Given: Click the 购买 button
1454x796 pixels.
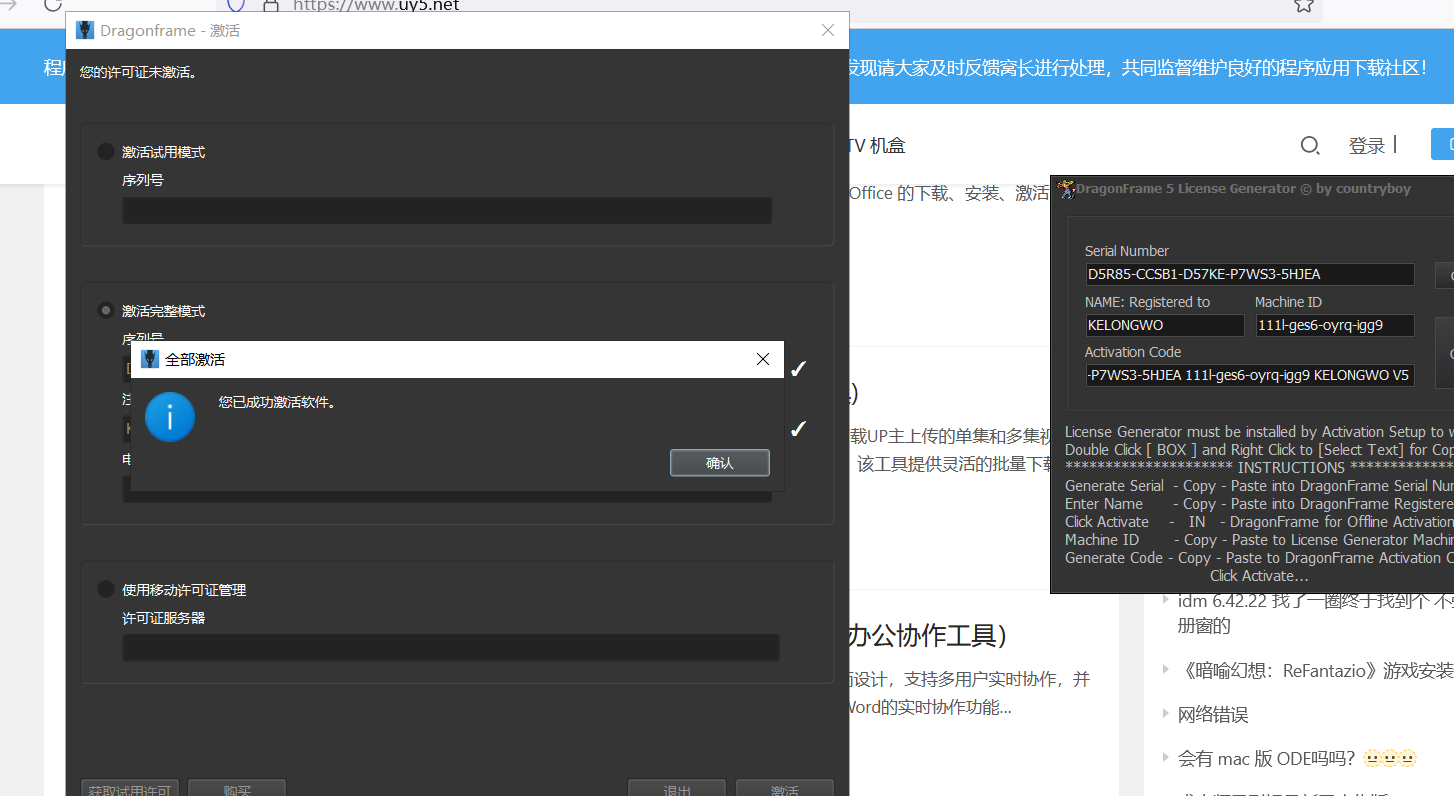Looking at the screenshot, I should 237,789.
